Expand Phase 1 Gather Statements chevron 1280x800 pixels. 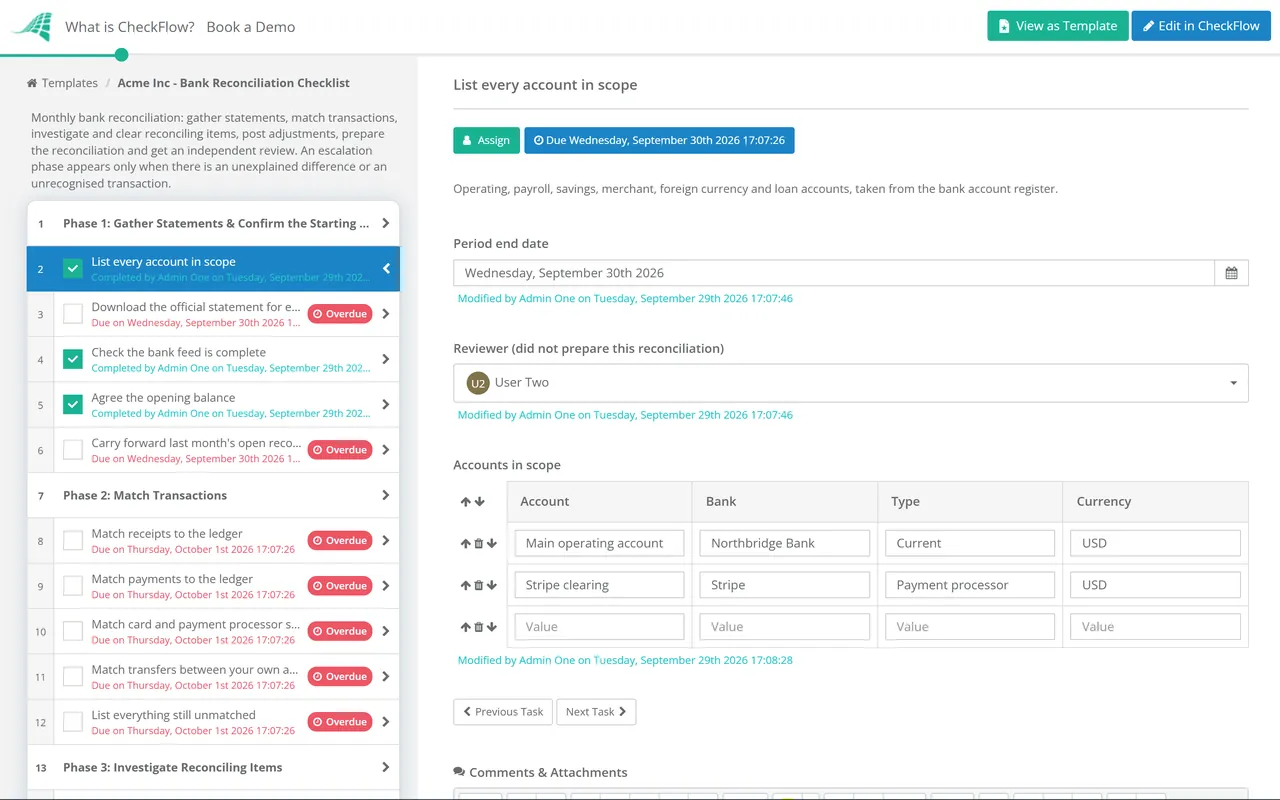click(386, 224)
